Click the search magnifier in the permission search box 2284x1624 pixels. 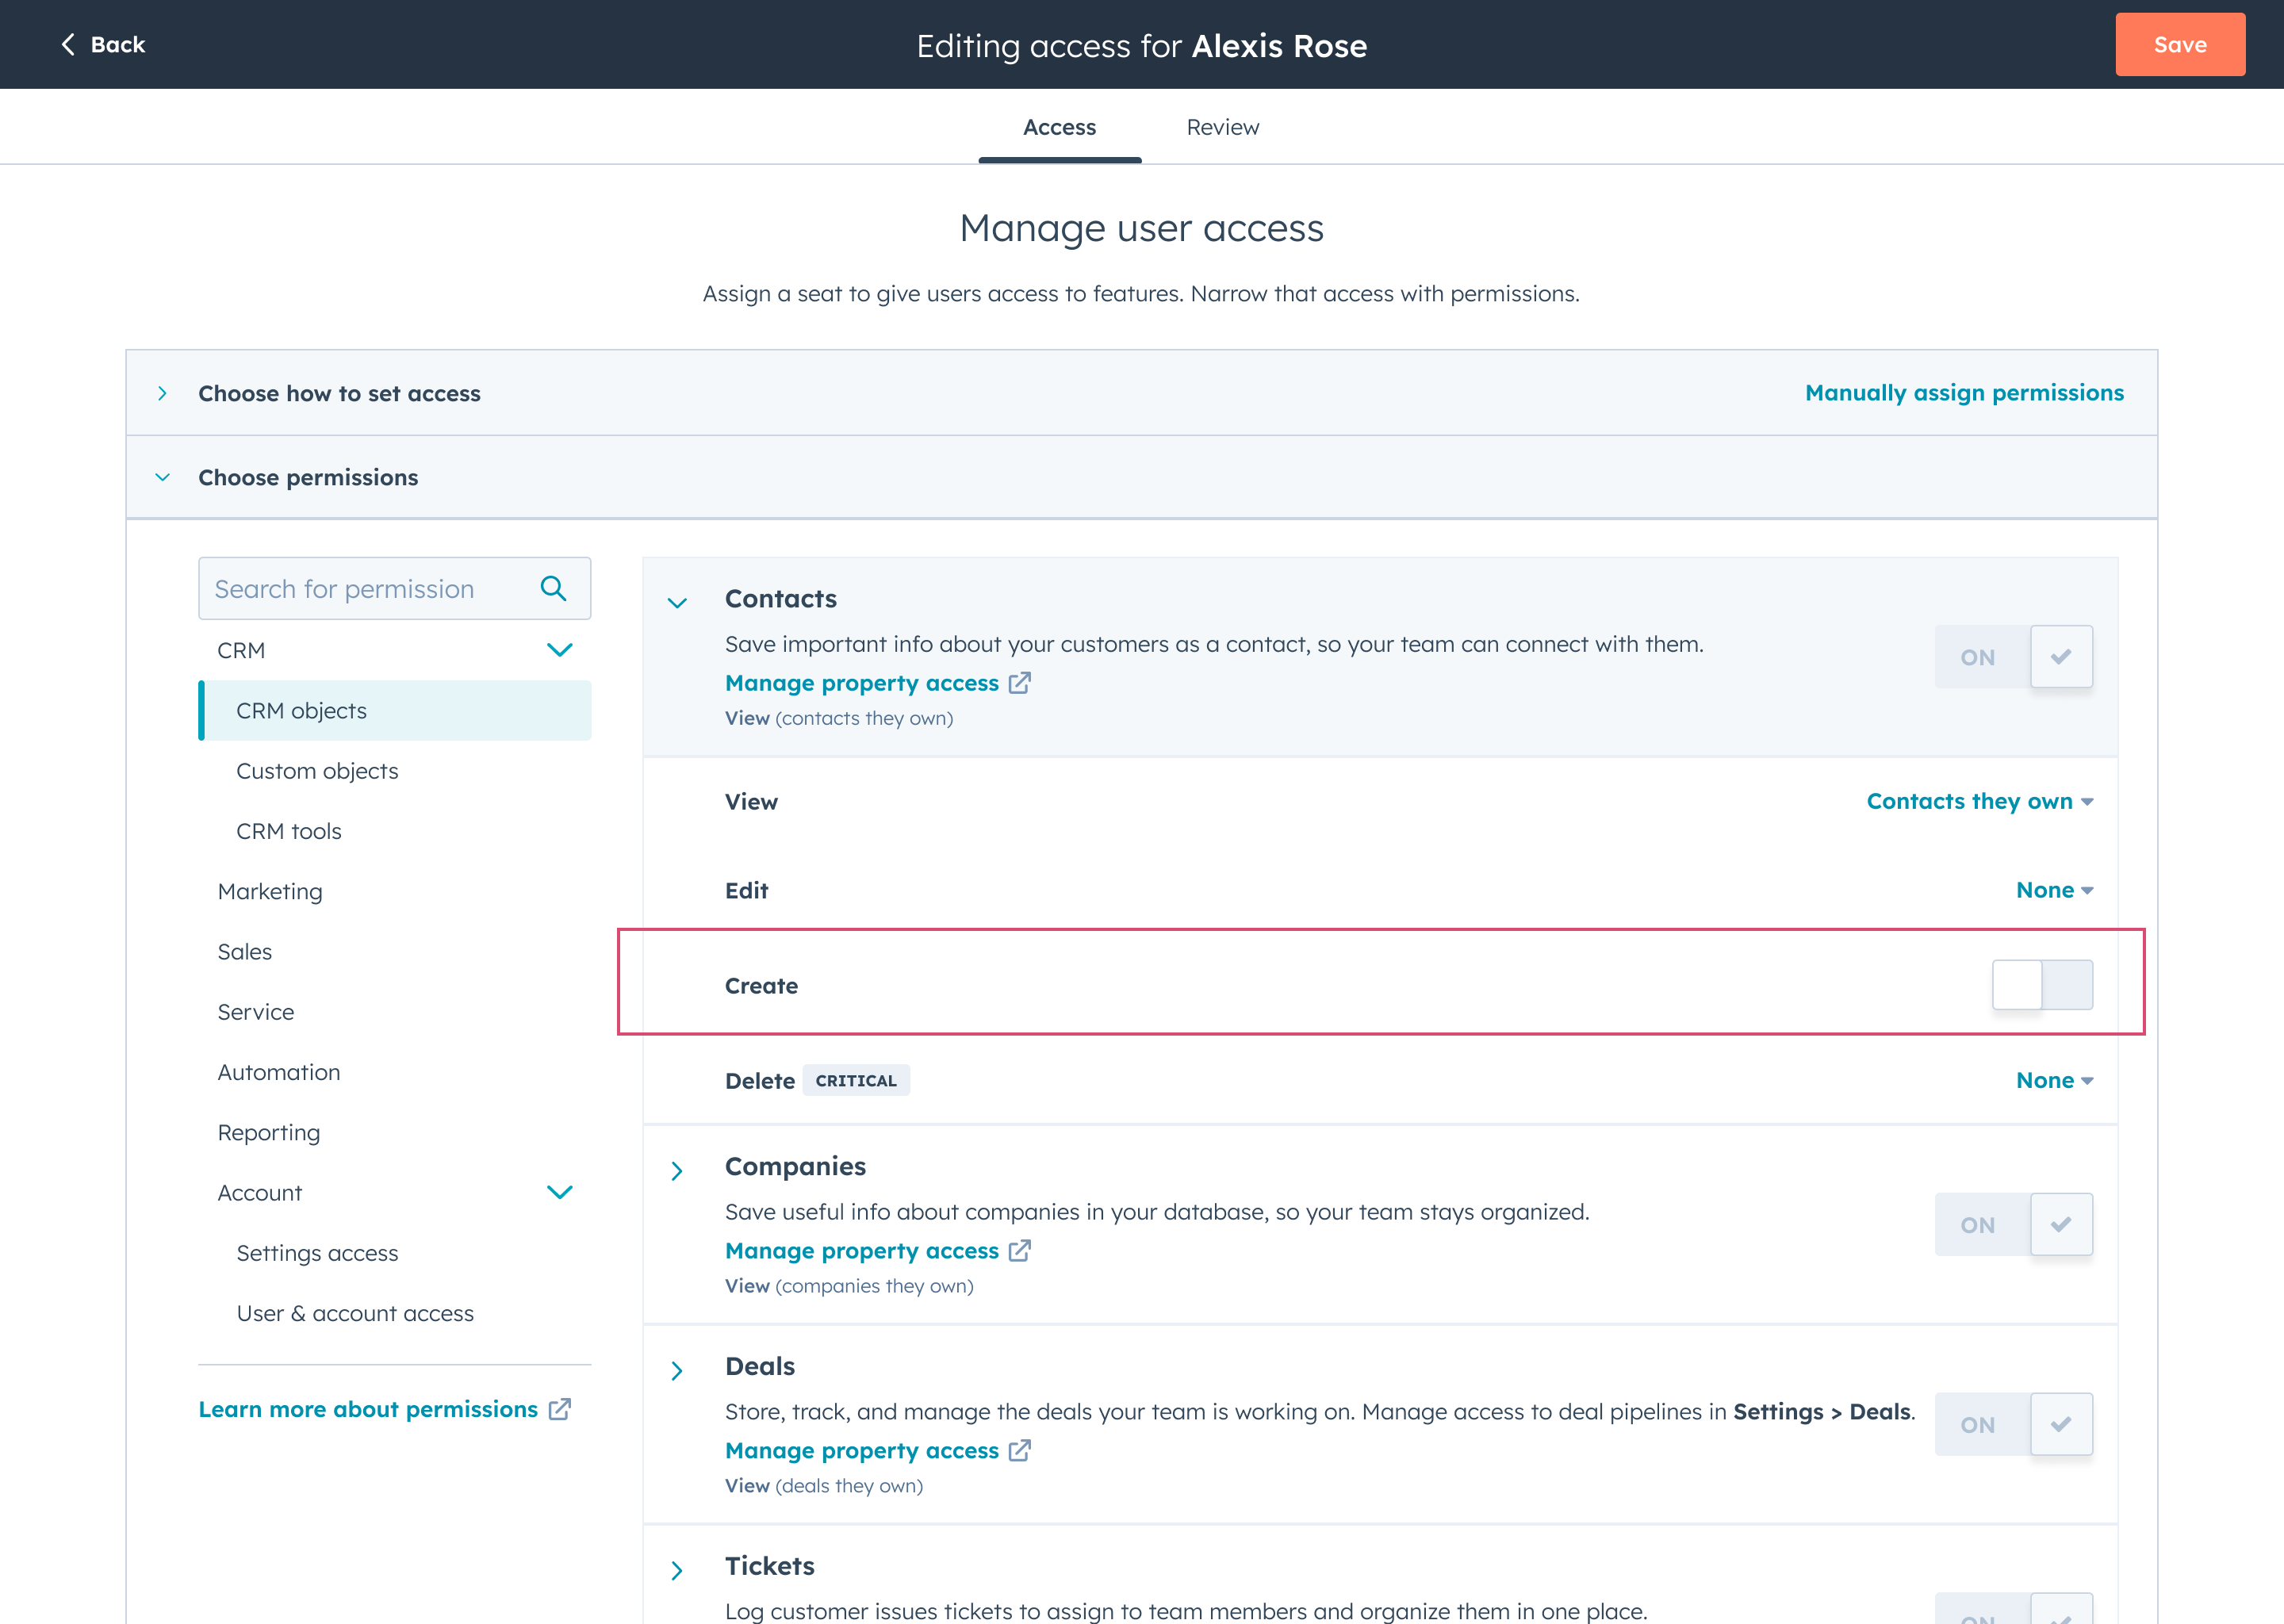[552, 588]
